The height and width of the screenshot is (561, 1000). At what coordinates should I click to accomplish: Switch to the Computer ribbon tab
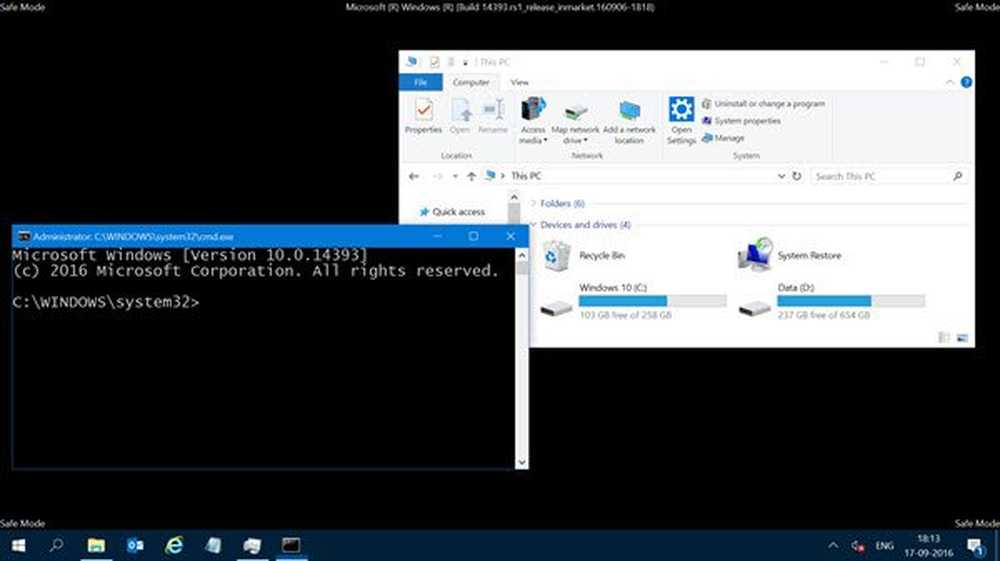[x=471, y=82]
